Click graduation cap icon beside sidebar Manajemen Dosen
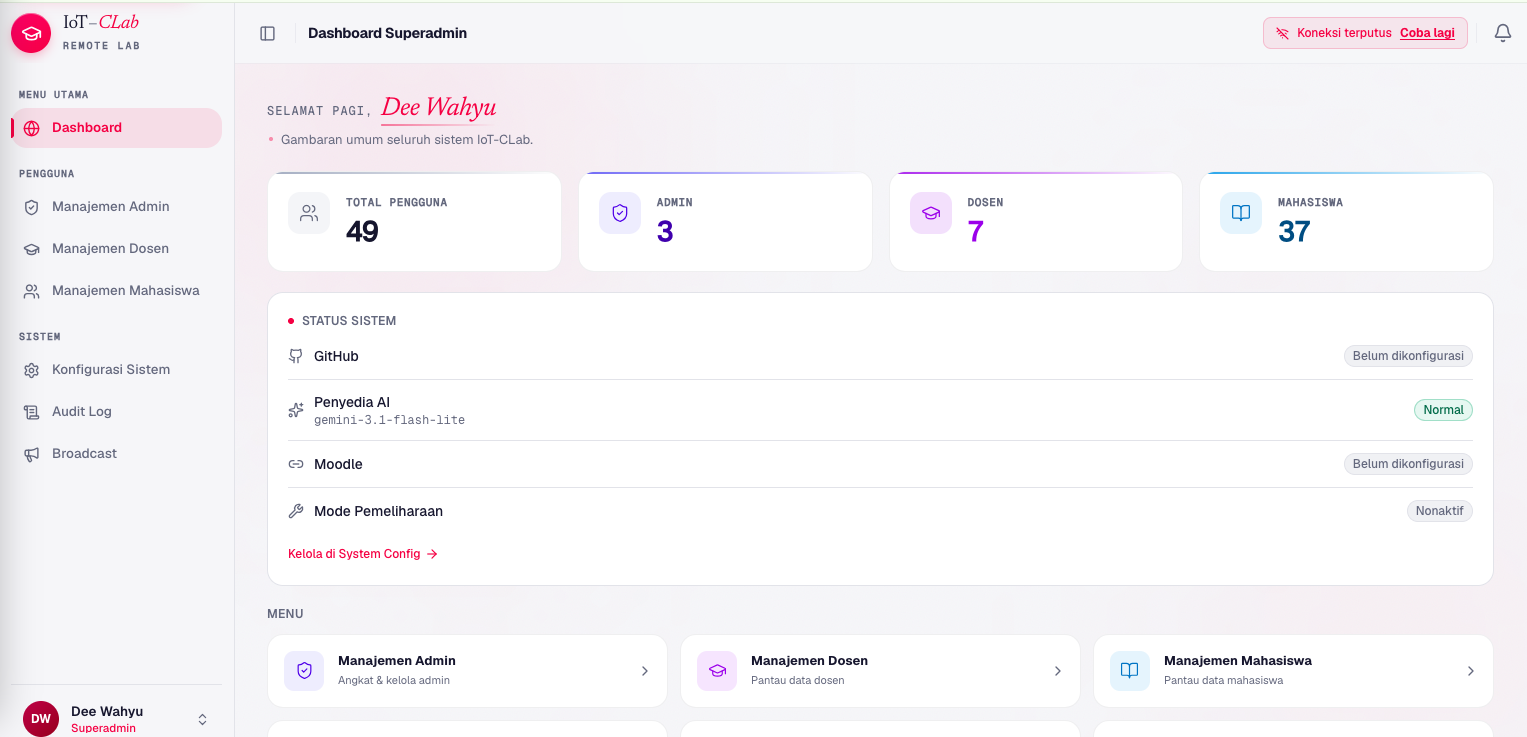1527x737 pixels. click(32, 249)
